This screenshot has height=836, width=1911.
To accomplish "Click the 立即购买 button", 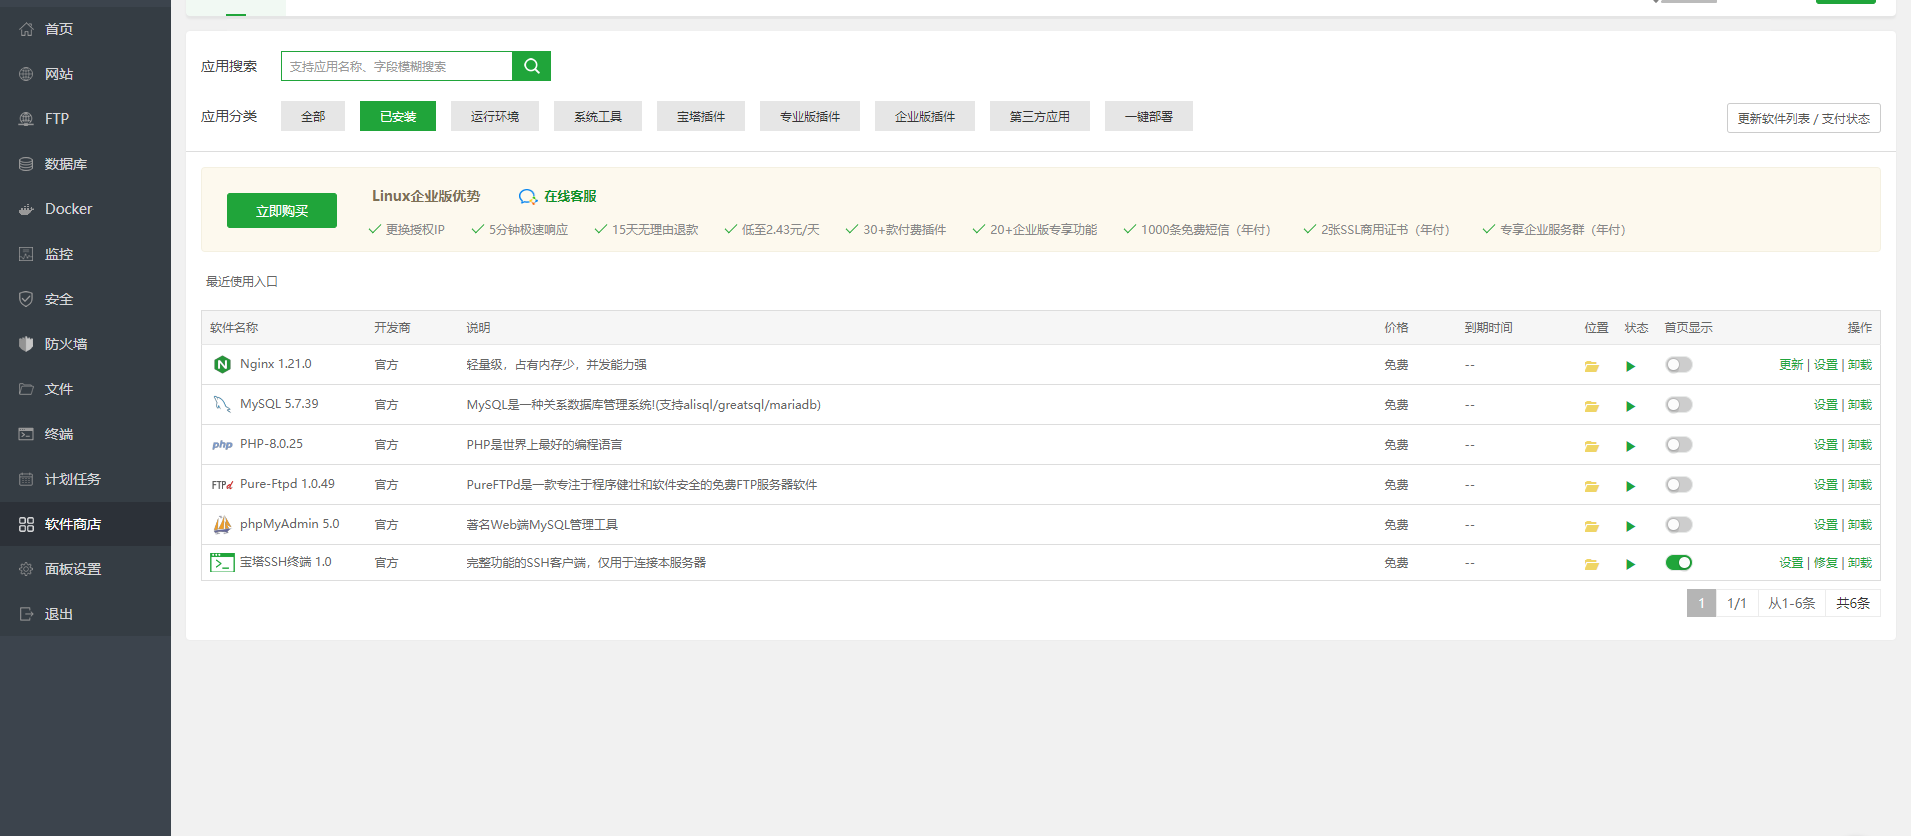I will (x=282, y=211).
